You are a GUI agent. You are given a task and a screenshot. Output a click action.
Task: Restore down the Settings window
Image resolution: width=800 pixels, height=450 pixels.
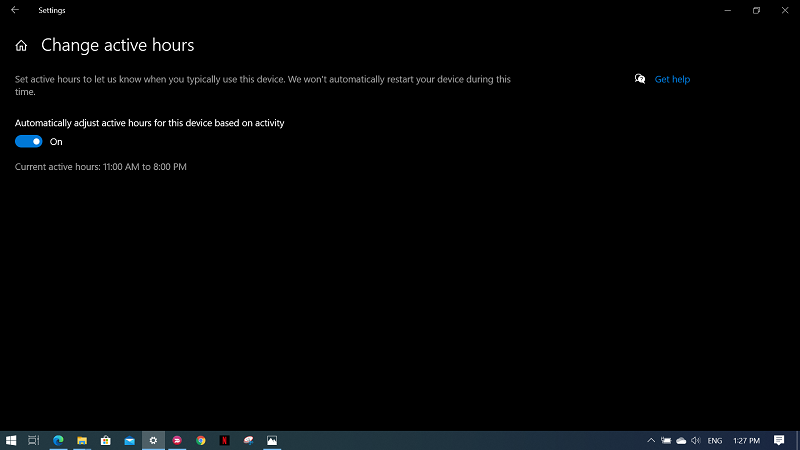(x=757, y=10)
